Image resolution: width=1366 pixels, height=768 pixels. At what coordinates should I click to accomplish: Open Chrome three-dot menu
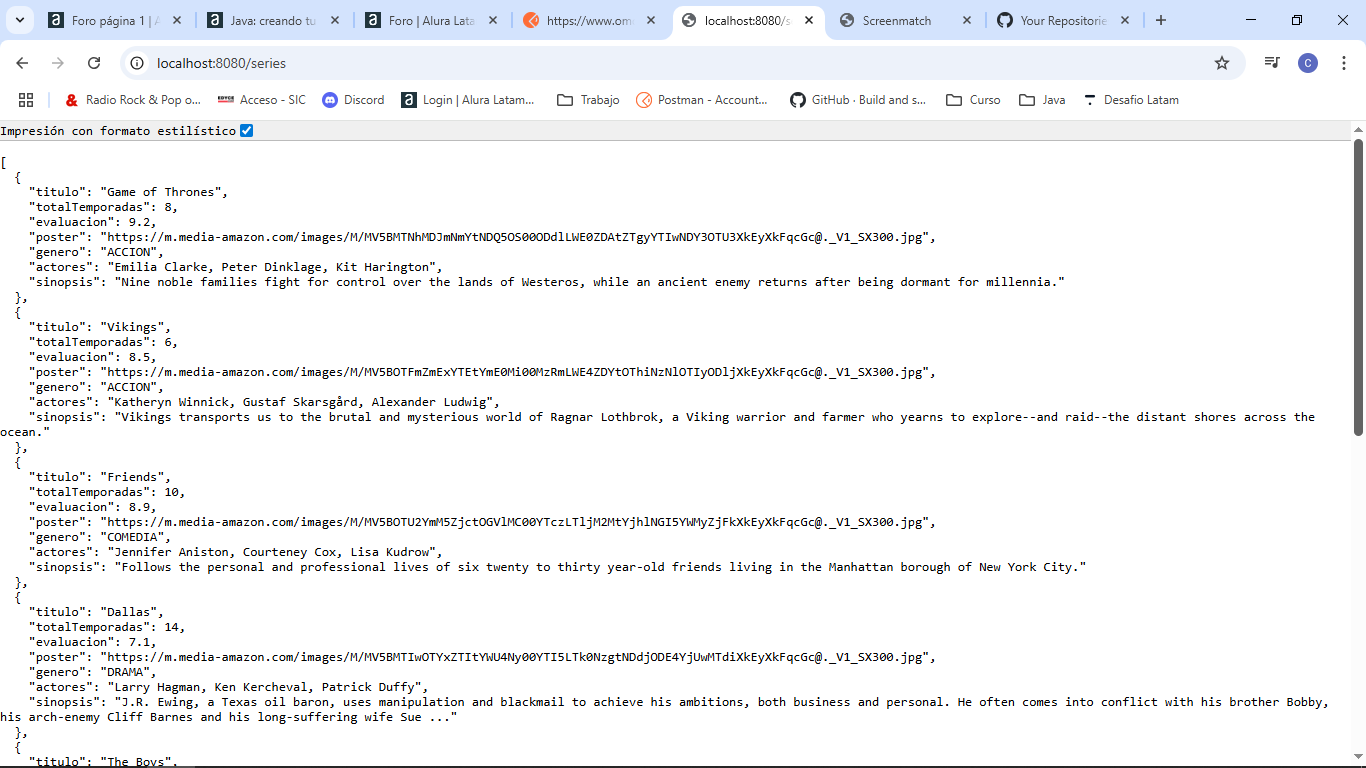[1344, 63]
